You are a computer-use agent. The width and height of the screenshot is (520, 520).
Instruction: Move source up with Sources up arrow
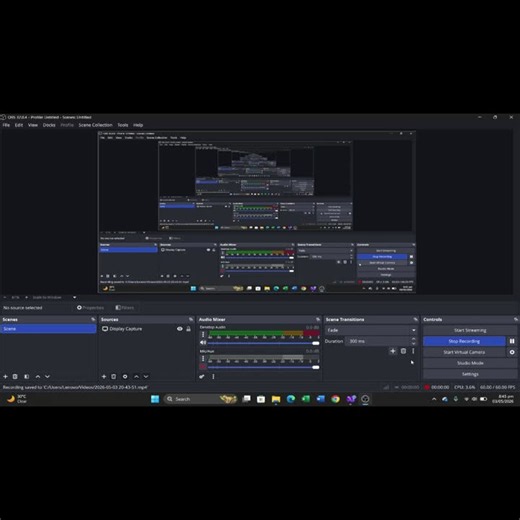[x=136, y=376]
